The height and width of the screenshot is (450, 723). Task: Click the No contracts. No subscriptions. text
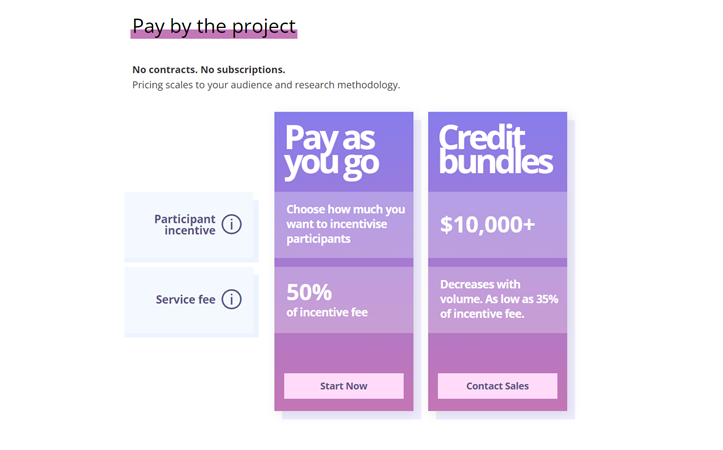(208, 70)
